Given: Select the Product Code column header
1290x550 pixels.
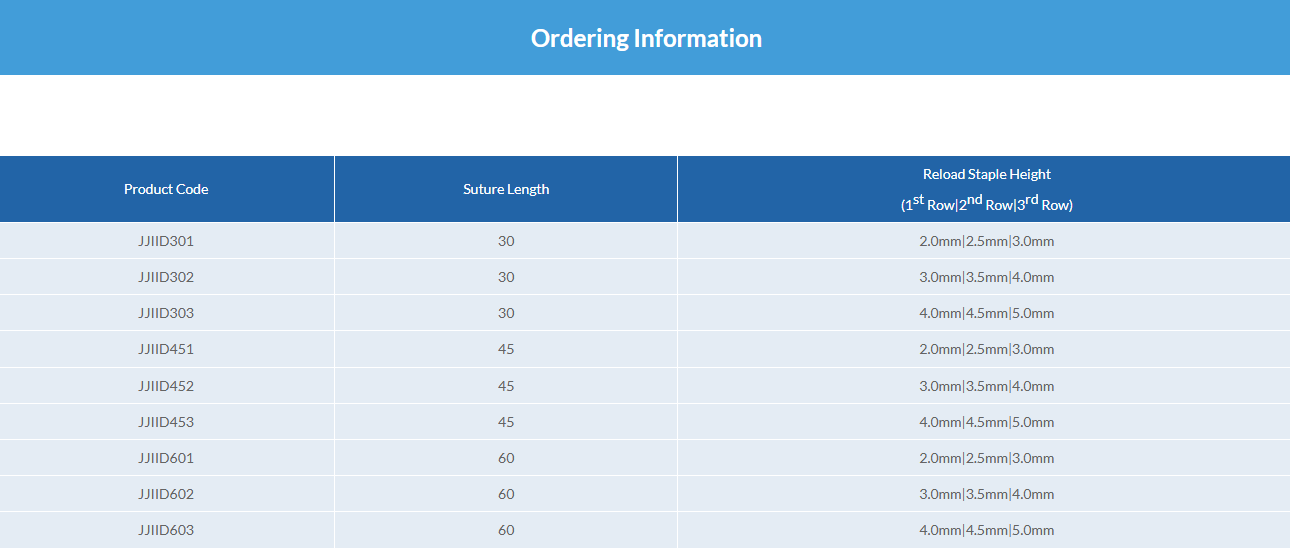Looking at the screenshot, I should point(166,189).
